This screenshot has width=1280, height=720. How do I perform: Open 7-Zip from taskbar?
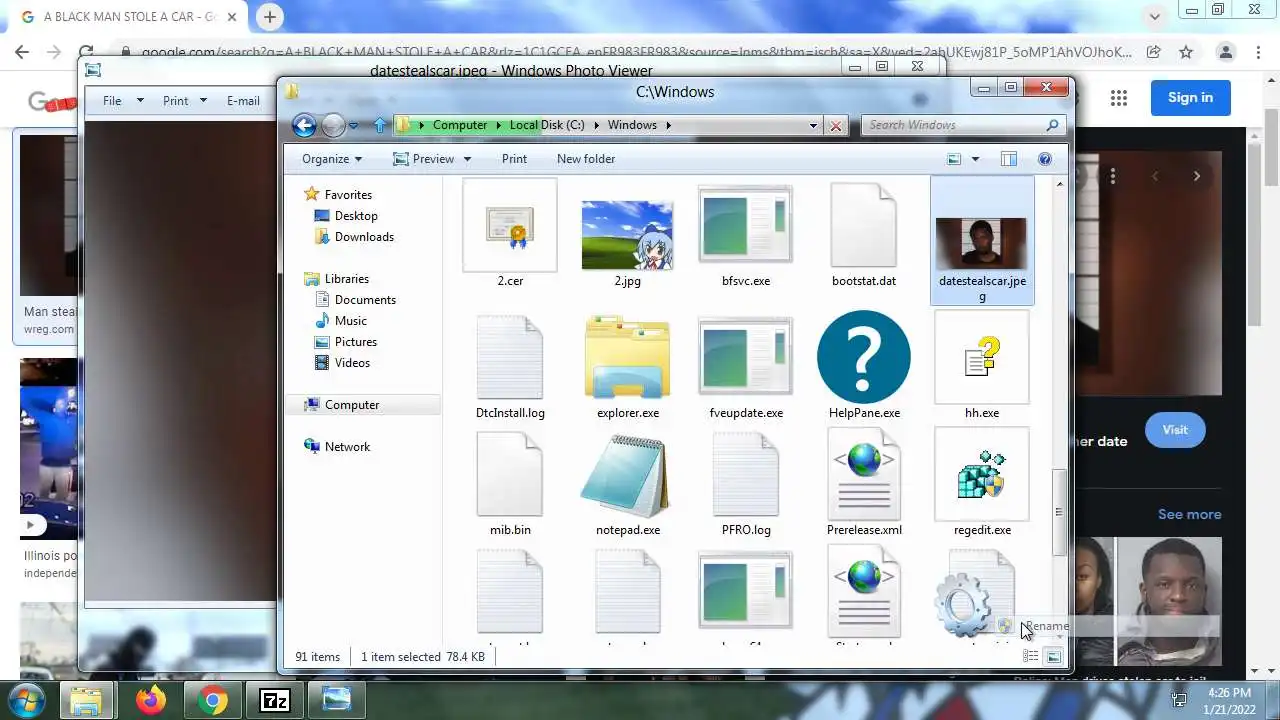274,701
